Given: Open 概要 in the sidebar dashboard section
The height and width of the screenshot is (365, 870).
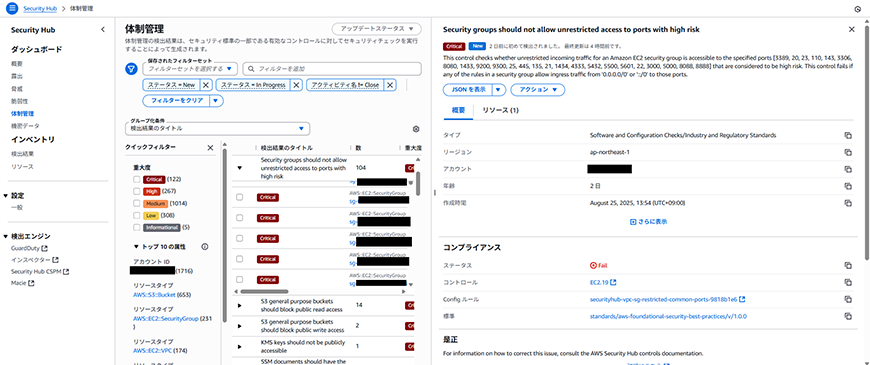Looking at the screenshot, I should pyautogui.click(x=17, y=63).
